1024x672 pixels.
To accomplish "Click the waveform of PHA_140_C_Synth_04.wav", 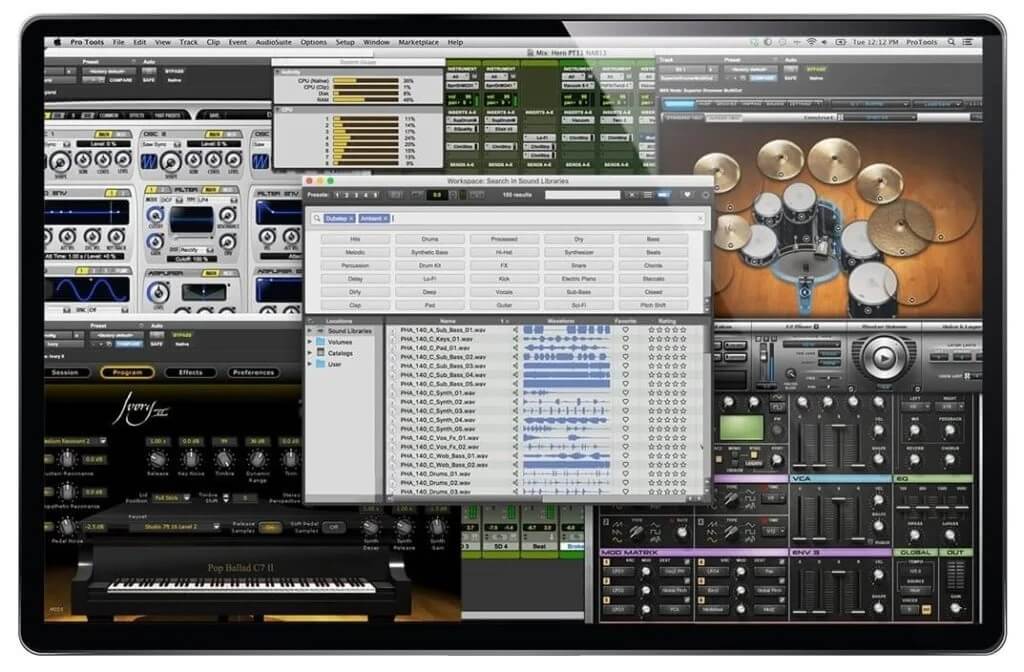I will point(566,420).
